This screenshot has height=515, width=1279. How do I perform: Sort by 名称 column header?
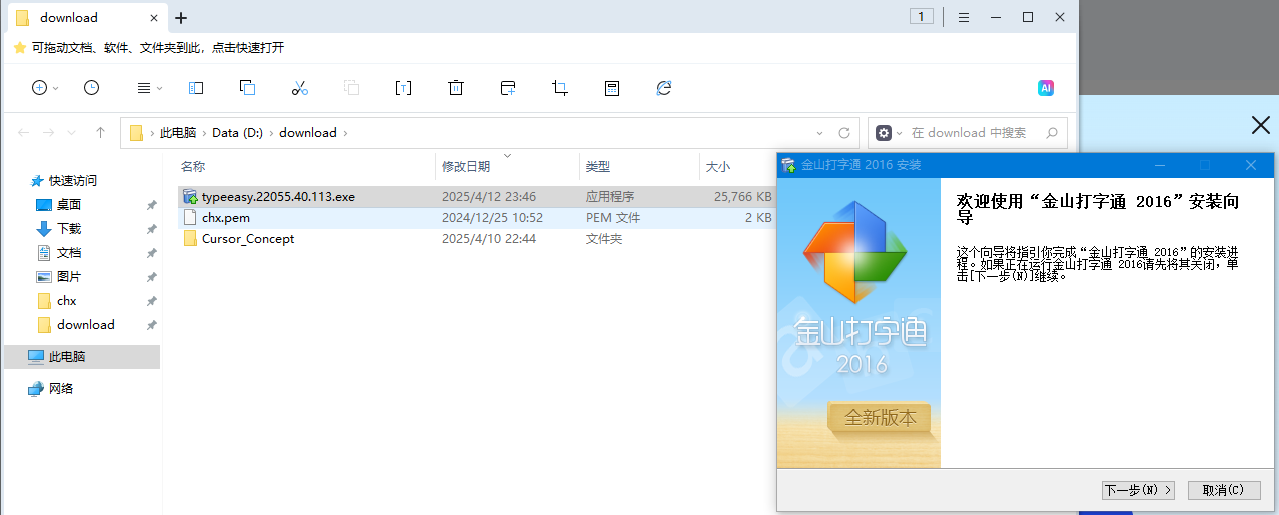click(193, 167)
